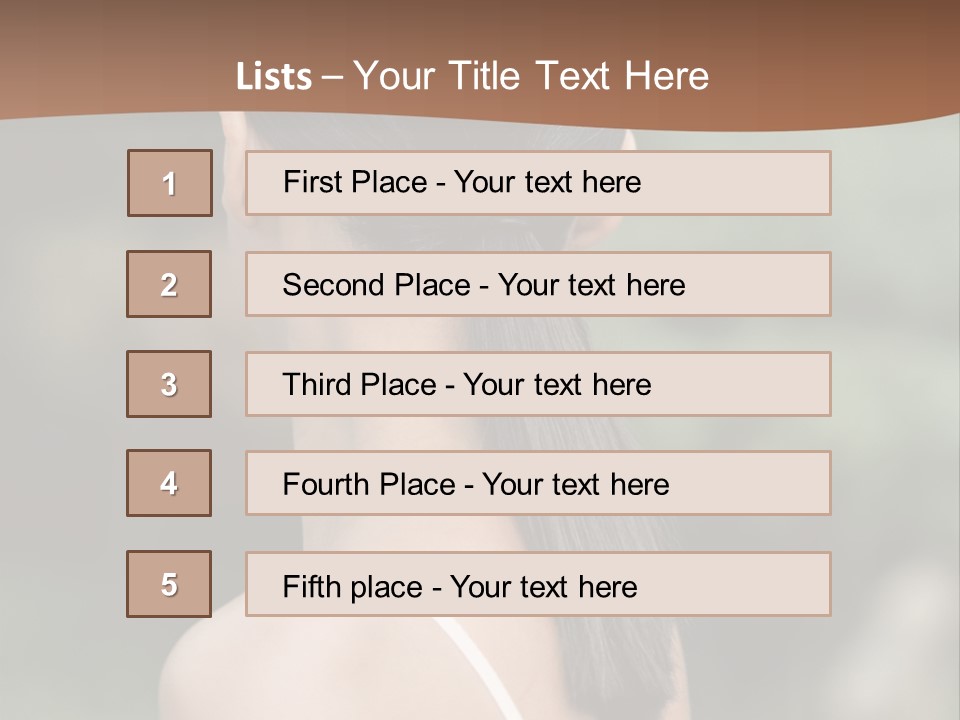Click the 'Fifth place - Your text here' box
Viewport: 960px width, 720px height.
(538, 584)
